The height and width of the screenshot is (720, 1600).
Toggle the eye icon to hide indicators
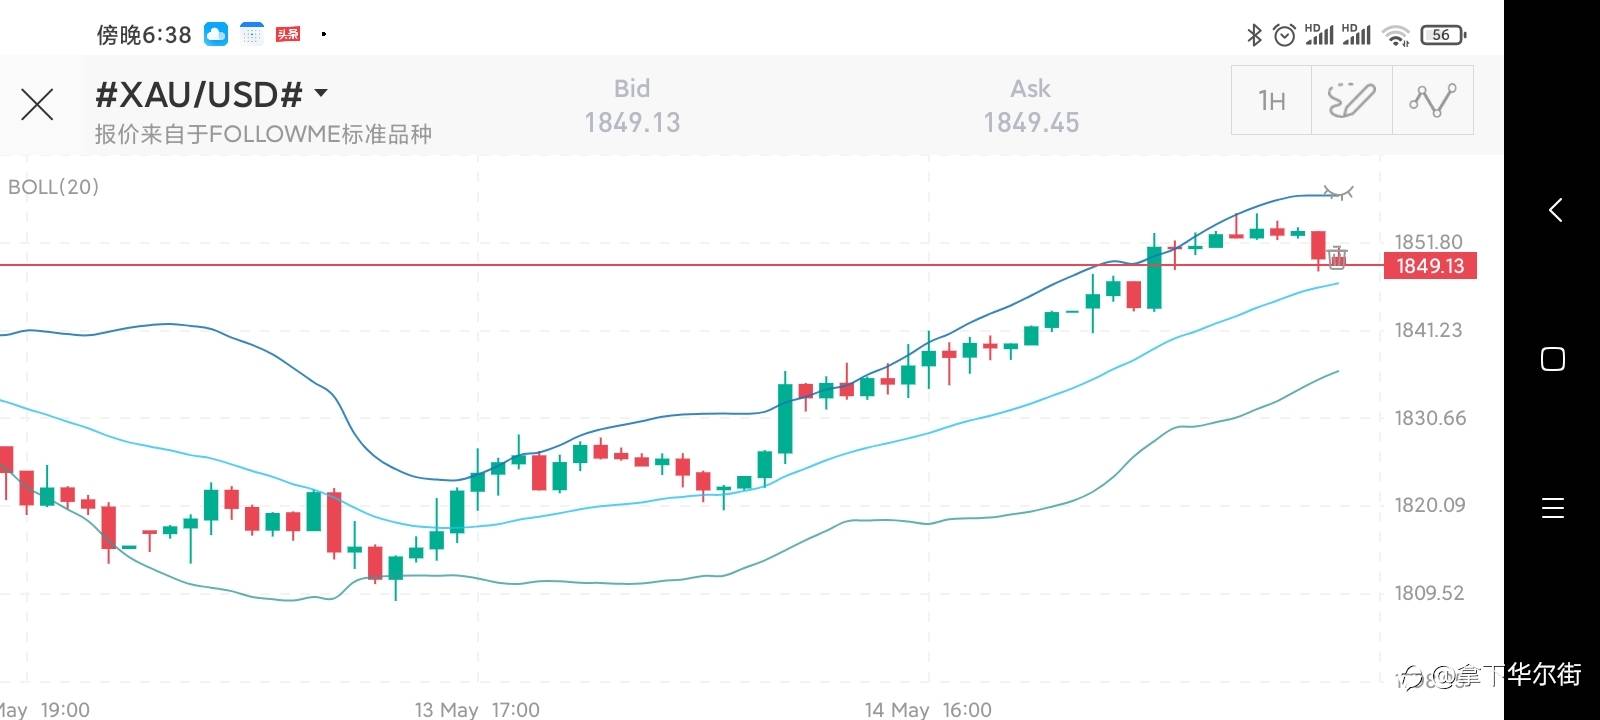(1338, 192)
